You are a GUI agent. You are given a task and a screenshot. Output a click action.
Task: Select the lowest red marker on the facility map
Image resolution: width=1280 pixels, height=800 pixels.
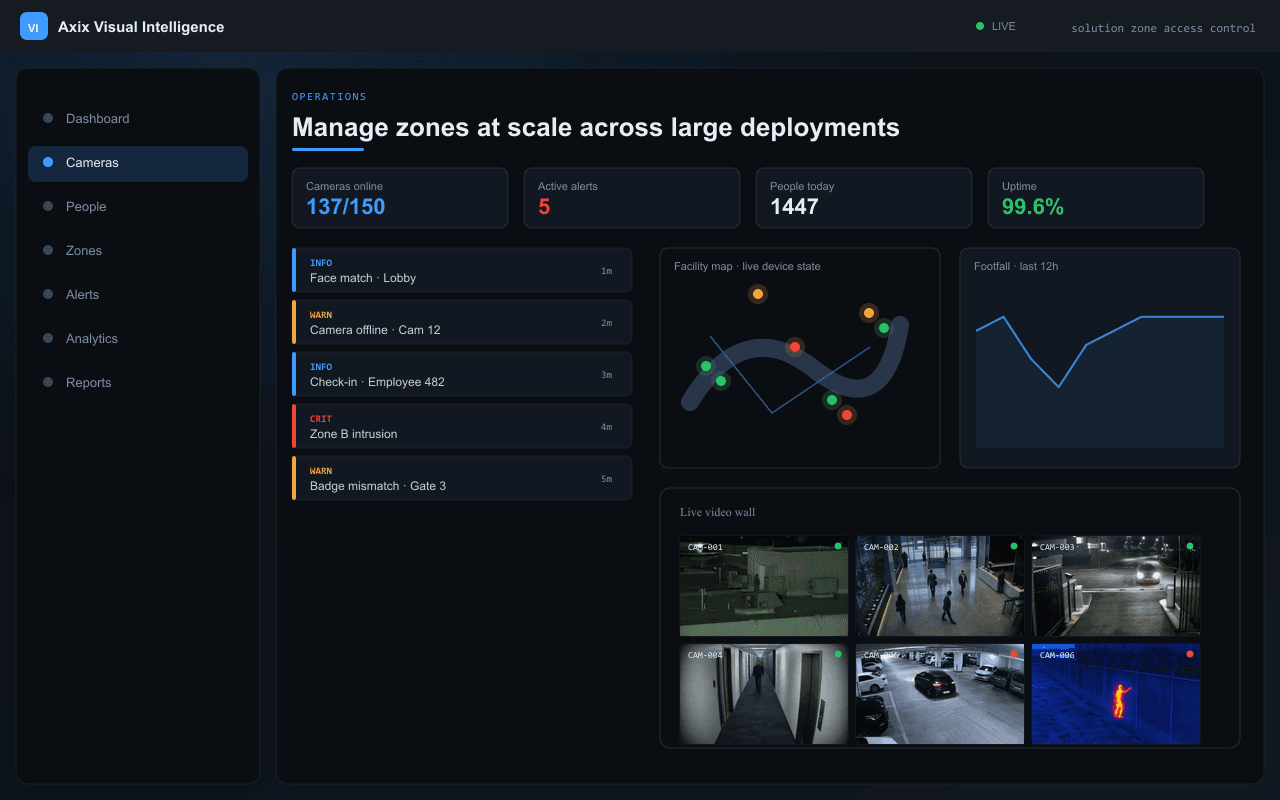click(x=847, y=415)
